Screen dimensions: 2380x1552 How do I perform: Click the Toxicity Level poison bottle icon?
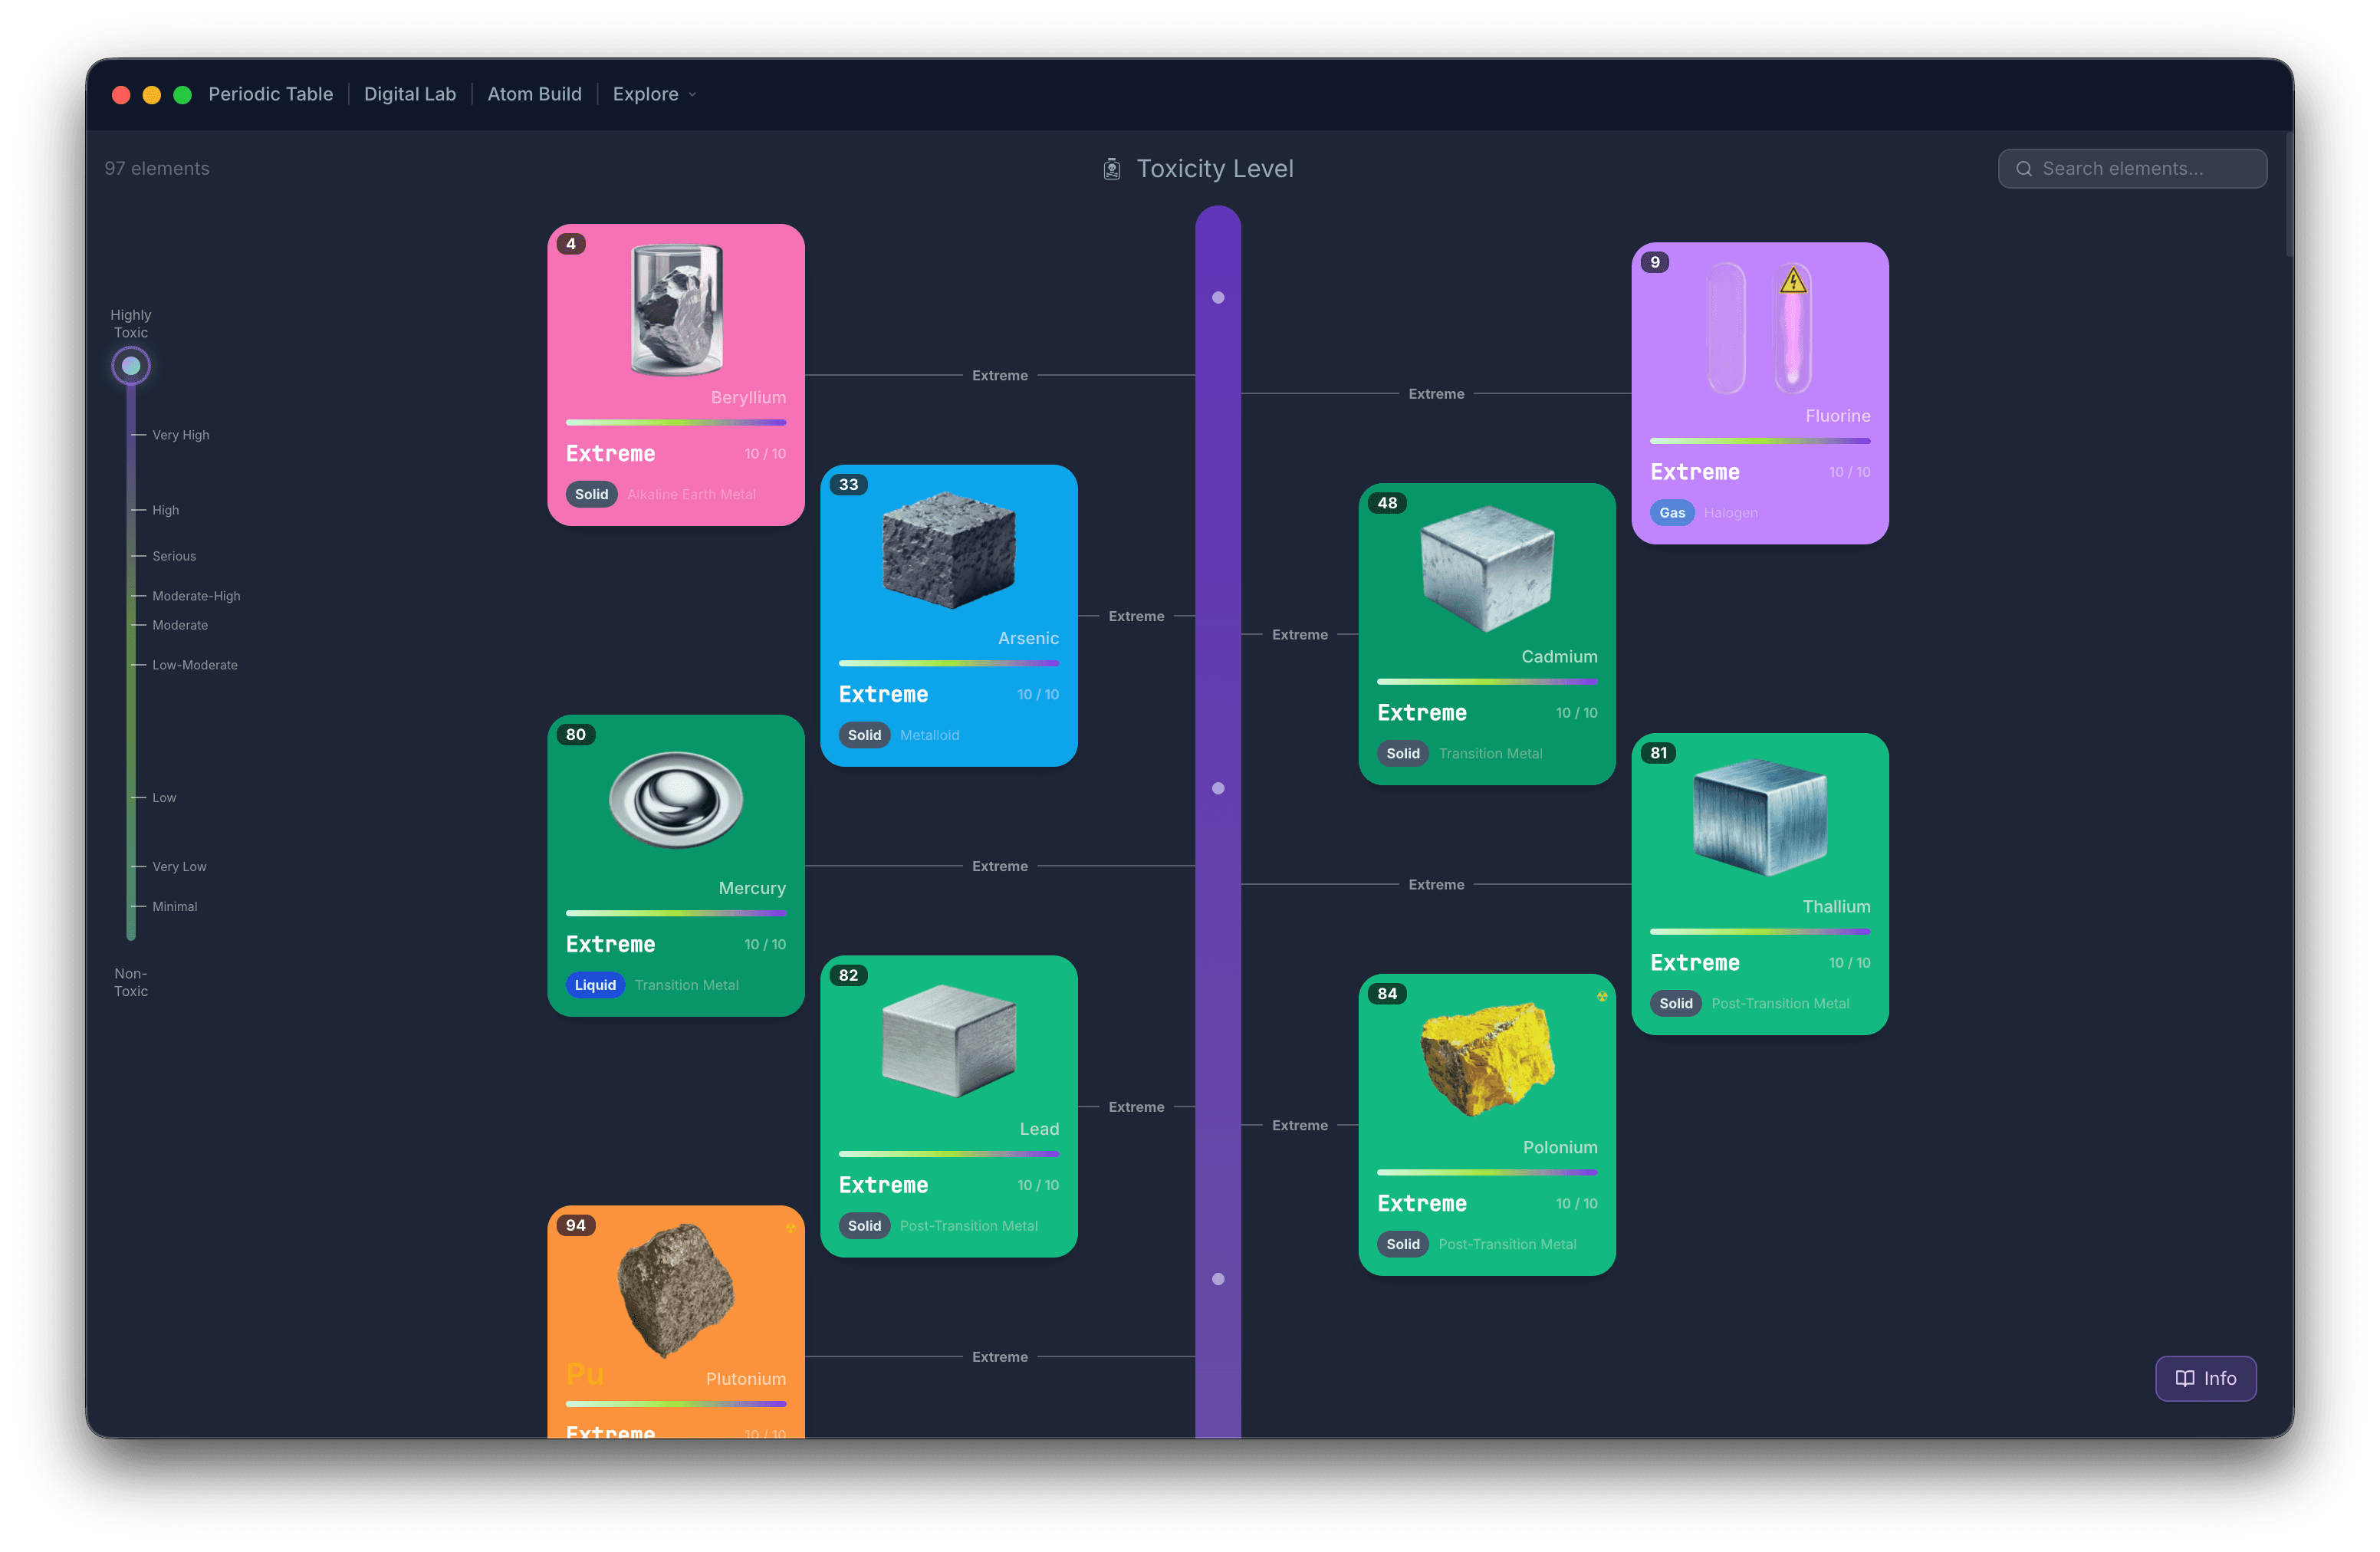pyautogui.click(x=1111, y=169)
